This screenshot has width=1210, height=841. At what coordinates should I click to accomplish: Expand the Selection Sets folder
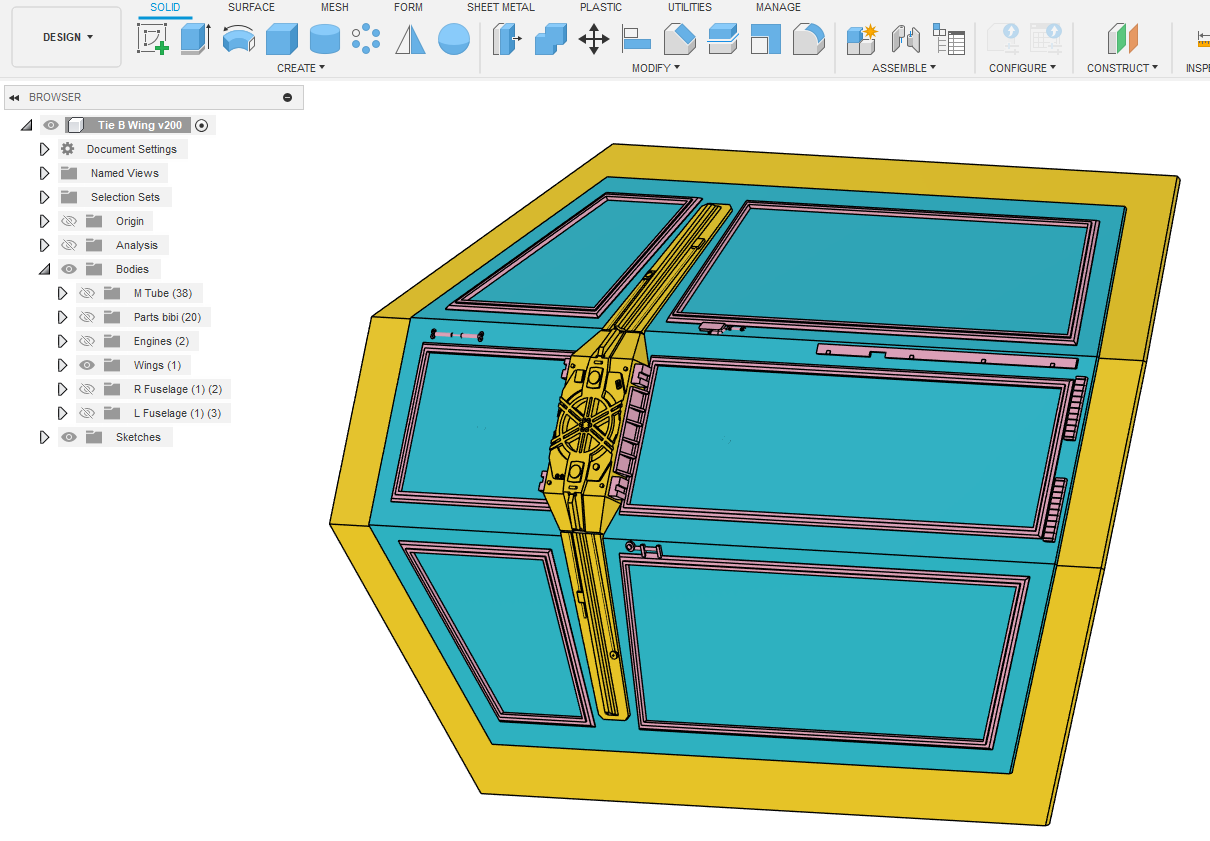pyautogui.click(x=44, y=197)
